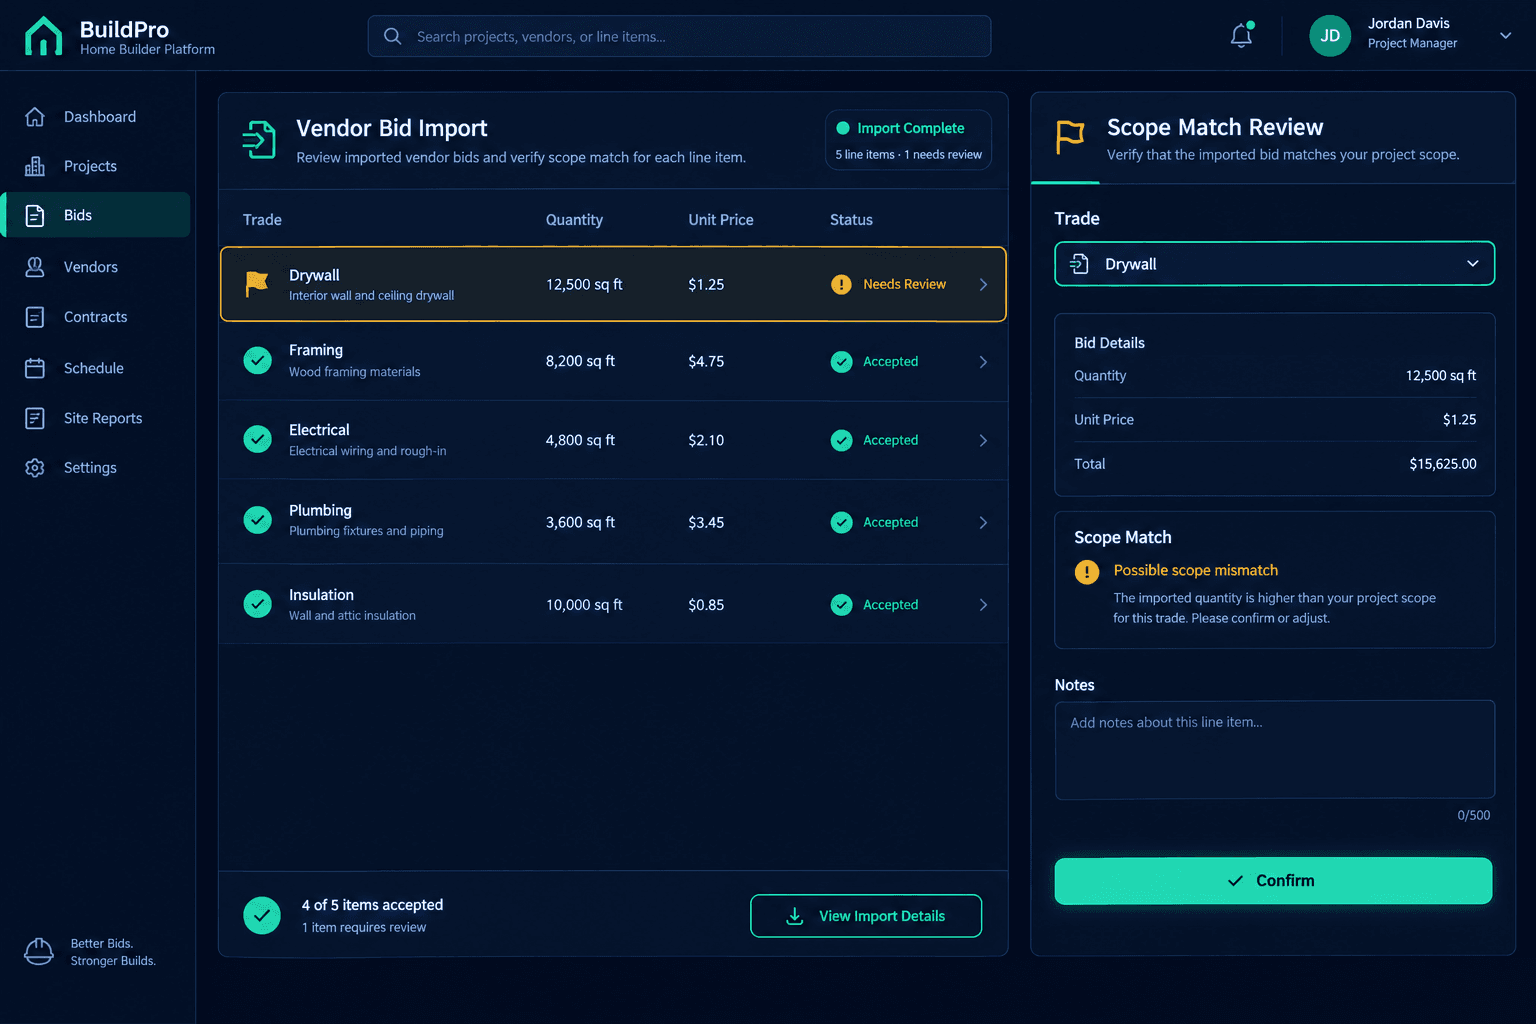Image resolution: width=1536 pixels, height=1024 pixels.
Task: Click the Dashboard home icon in sidebar
Action: (35, 117)
